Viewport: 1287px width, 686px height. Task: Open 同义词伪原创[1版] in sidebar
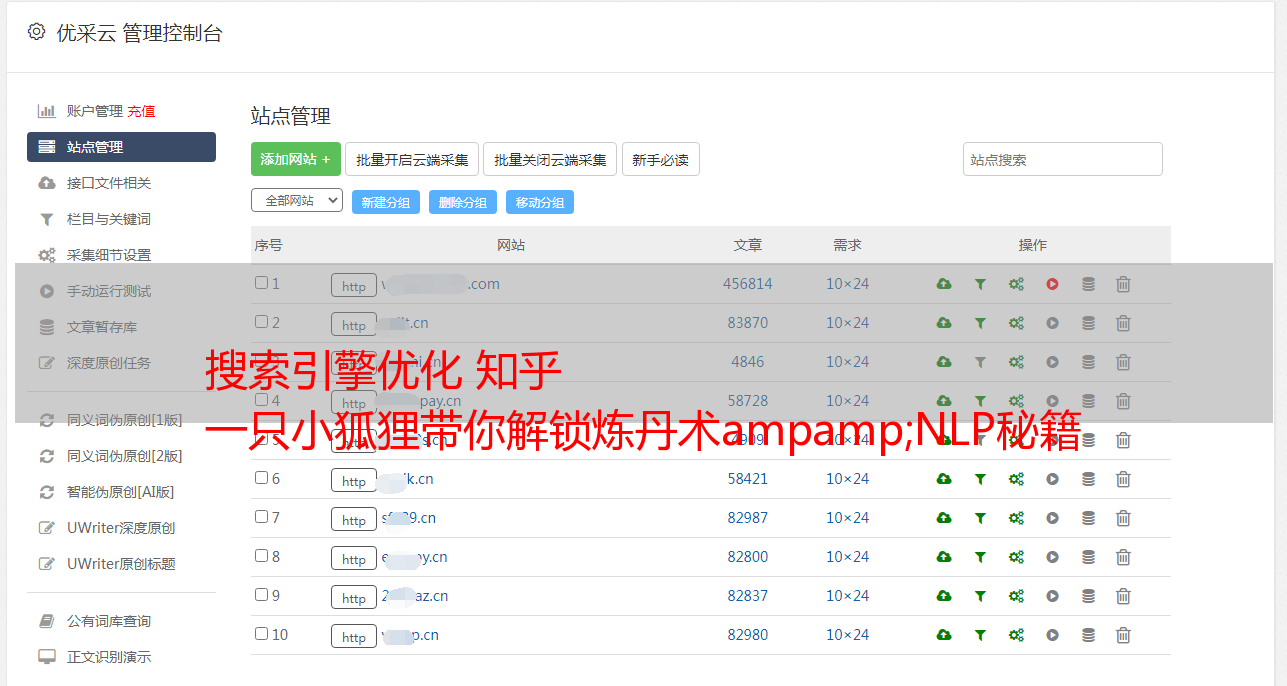click(x=125, y=420)
